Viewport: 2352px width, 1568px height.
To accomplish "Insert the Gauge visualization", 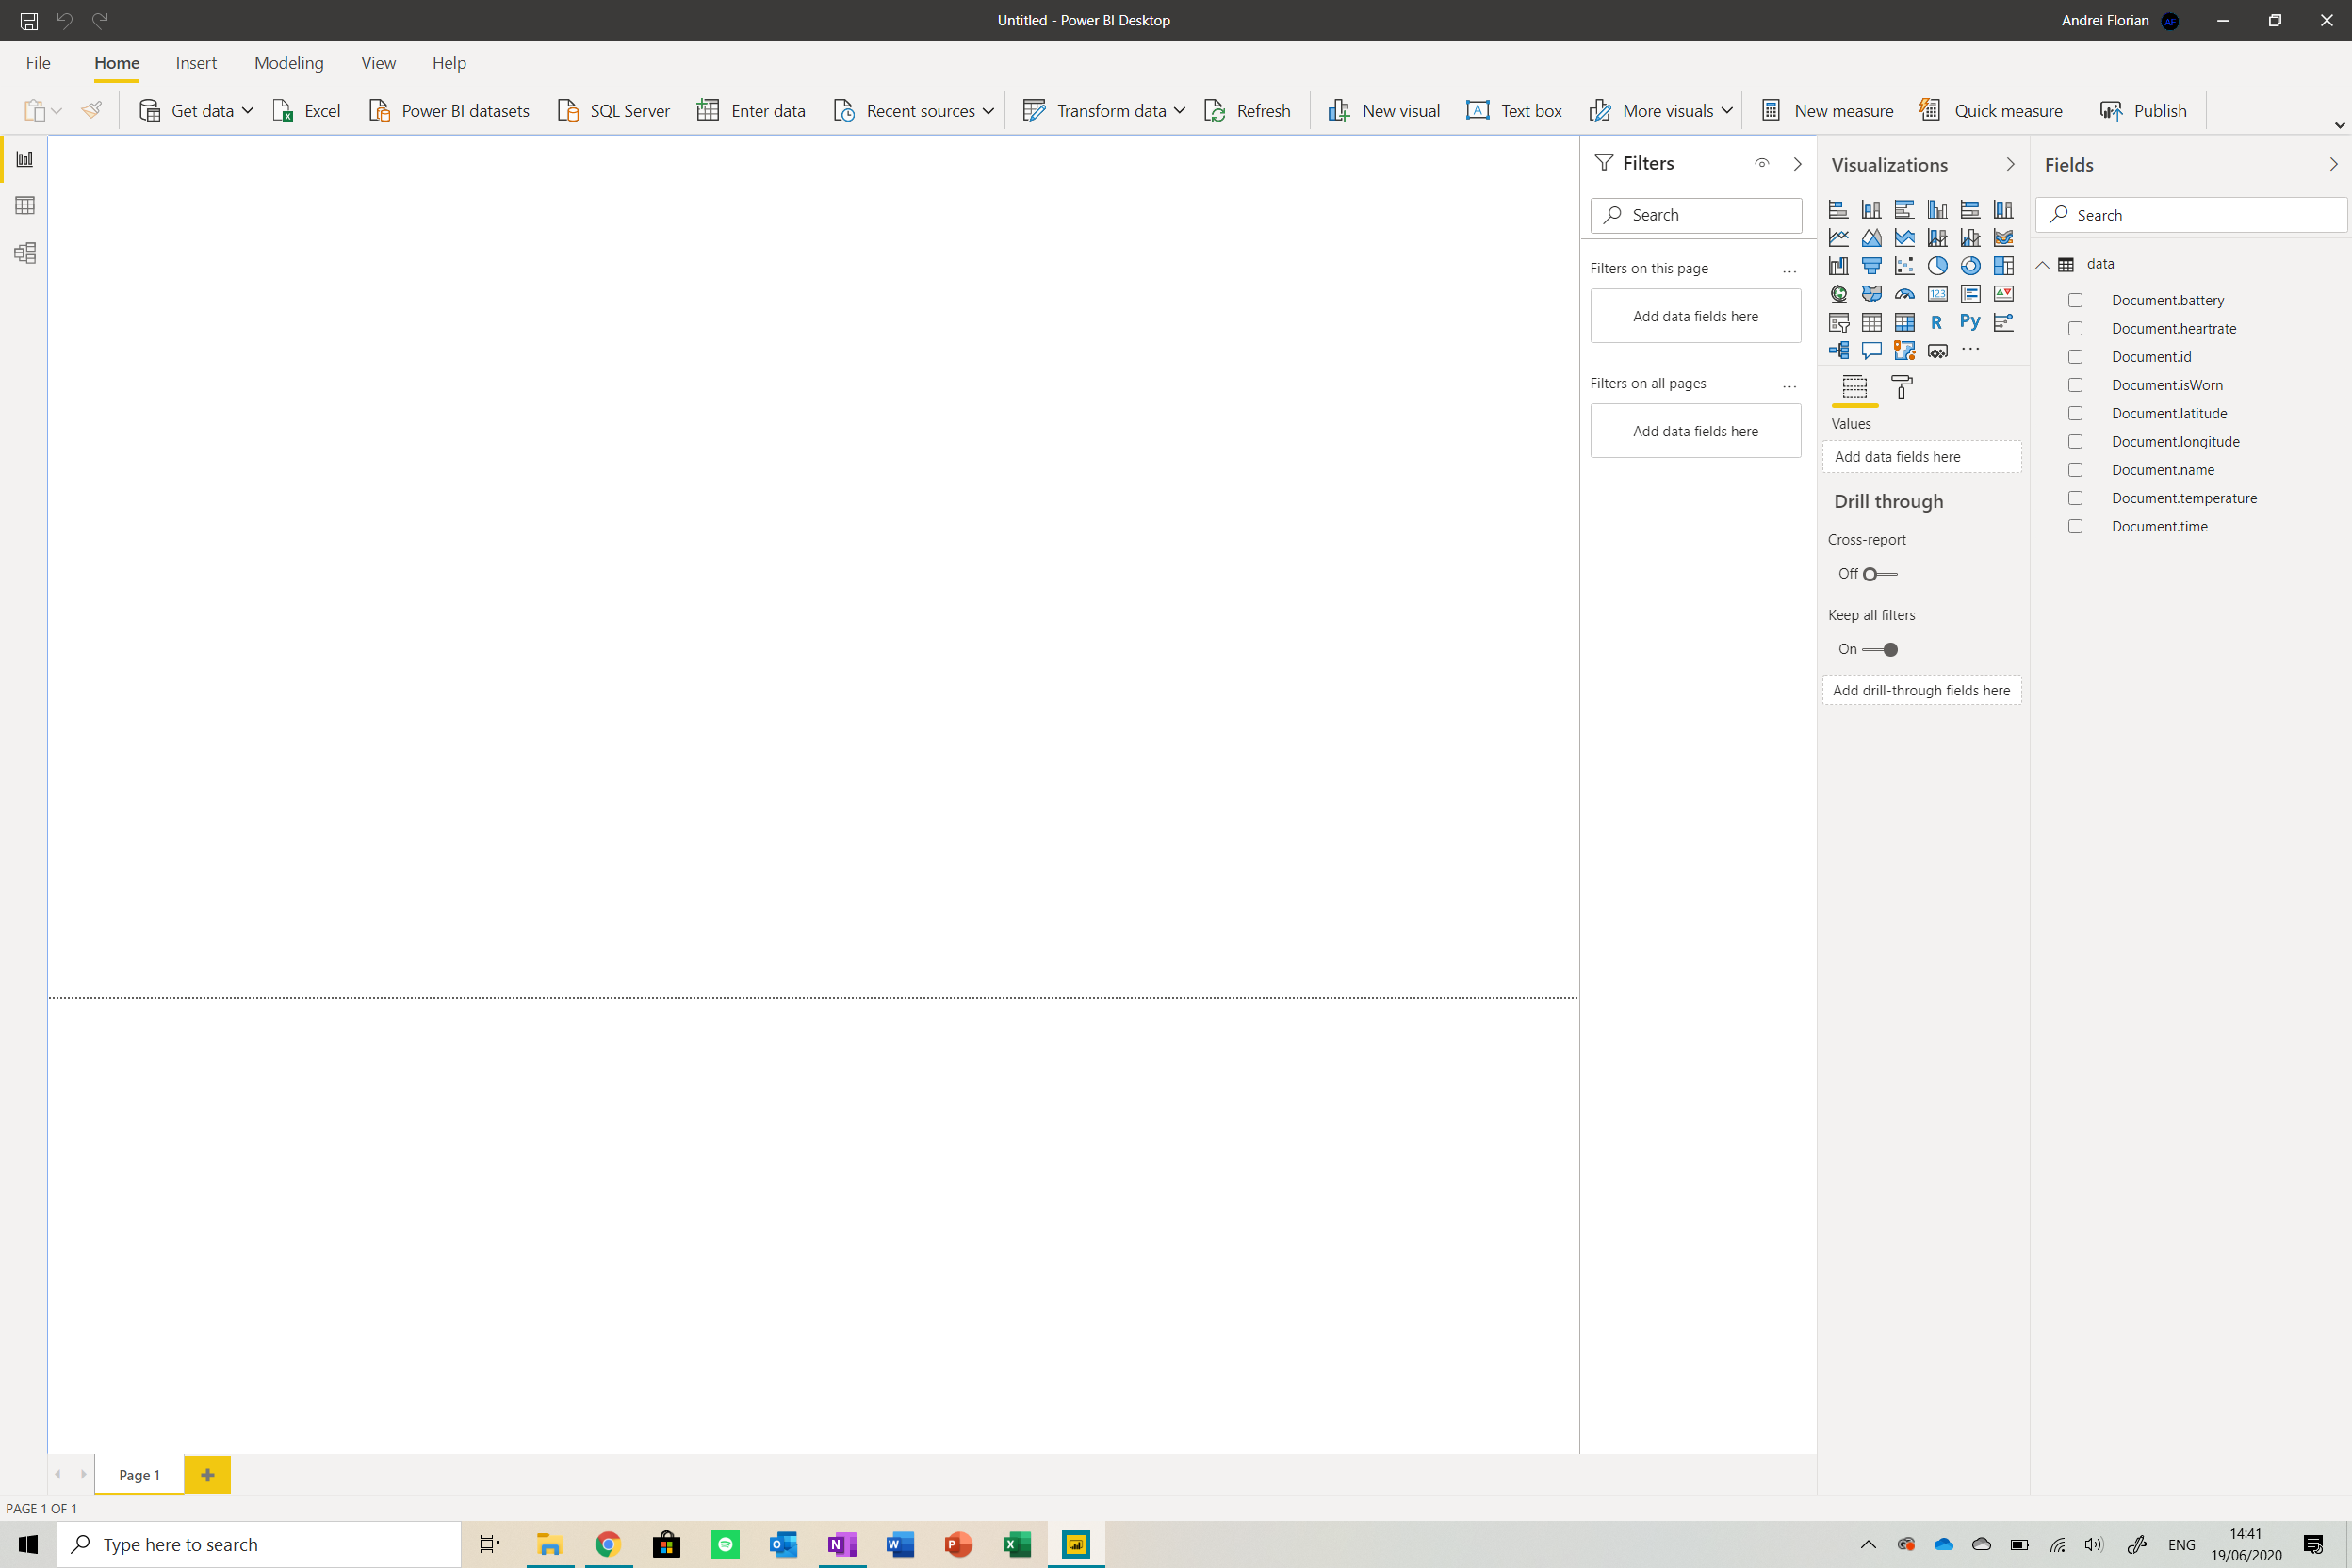I will [x=1904, y=294].
